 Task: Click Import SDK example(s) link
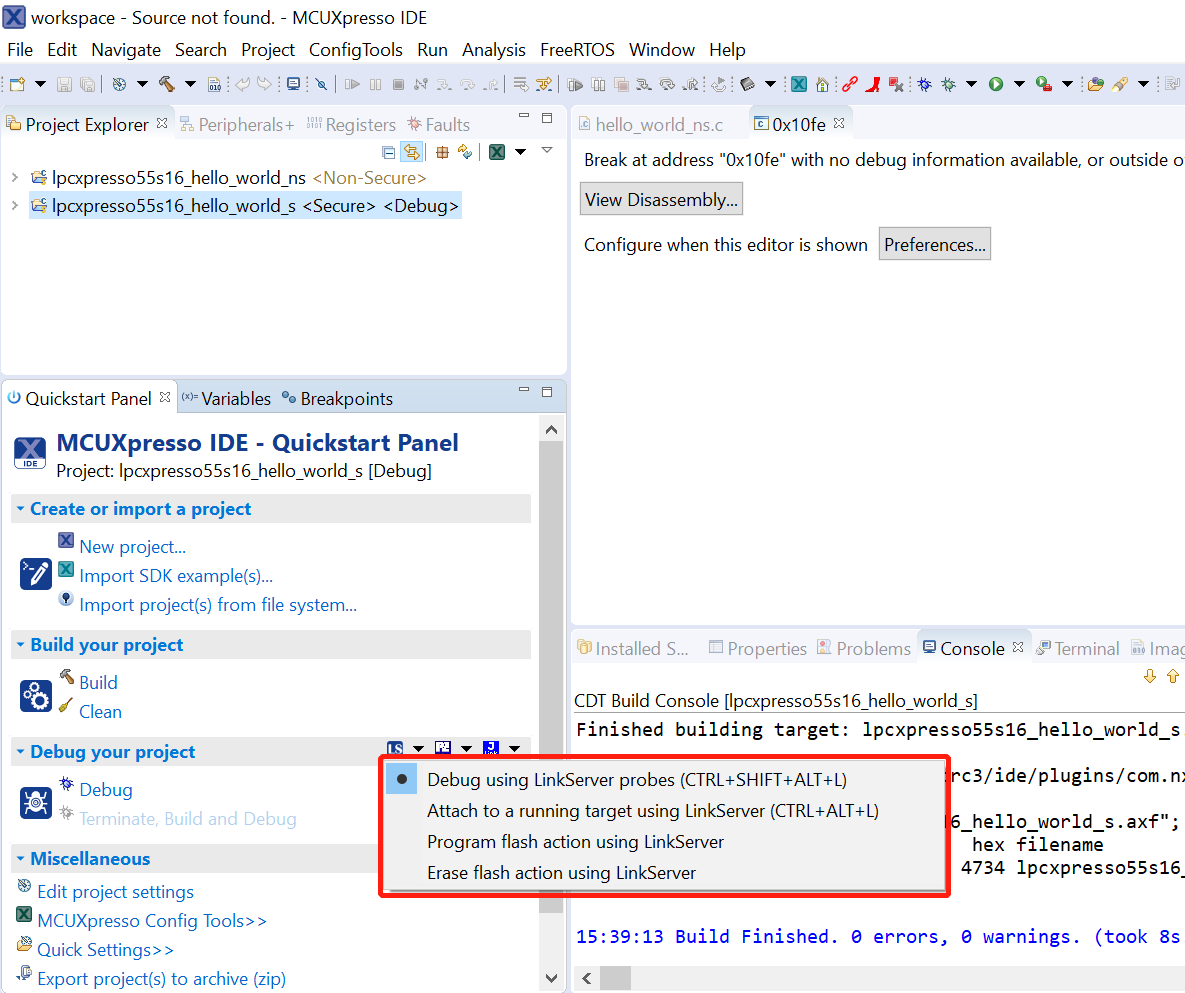click(176, 576)
